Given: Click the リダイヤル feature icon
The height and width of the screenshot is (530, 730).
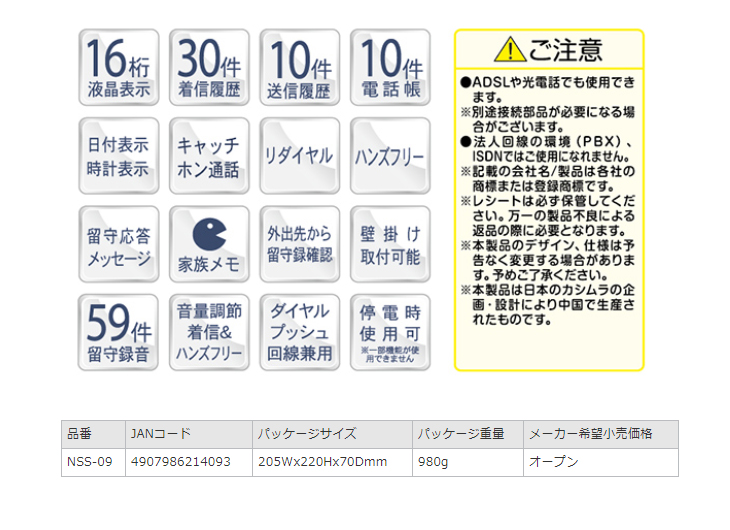Looking at the screenshot, I should (299, 156).
